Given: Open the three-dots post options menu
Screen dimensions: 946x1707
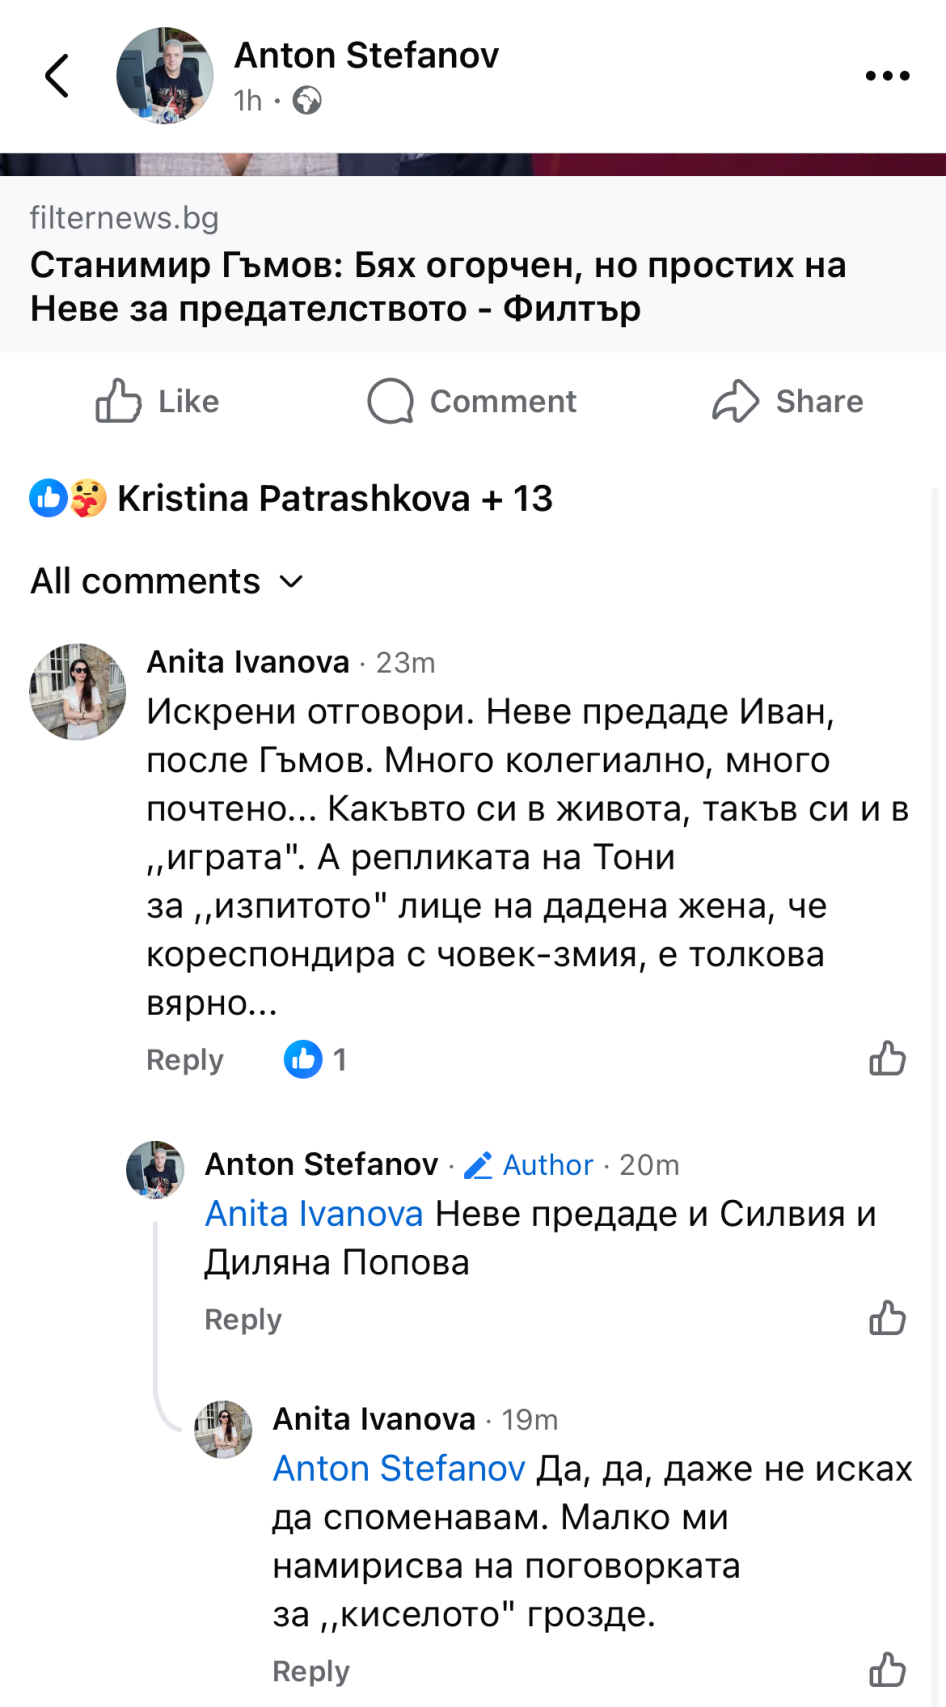Looking at the screenshot, I should click(x=887, y=76).
